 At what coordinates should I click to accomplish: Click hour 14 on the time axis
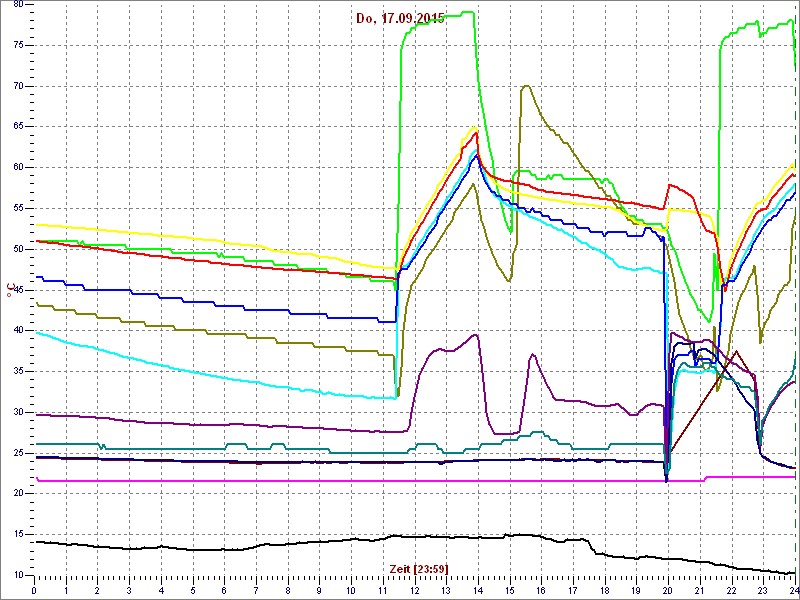click(x=478, y=591)
